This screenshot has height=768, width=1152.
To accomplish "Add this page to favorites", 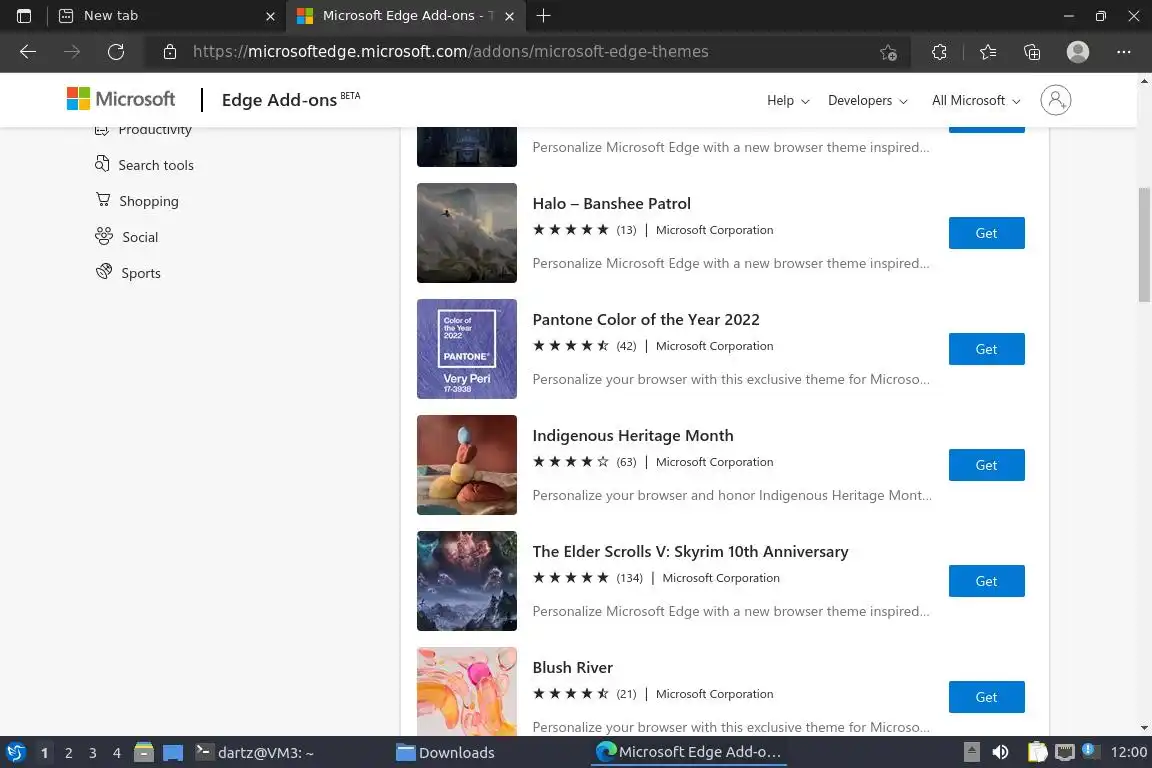I will point(888,52).
